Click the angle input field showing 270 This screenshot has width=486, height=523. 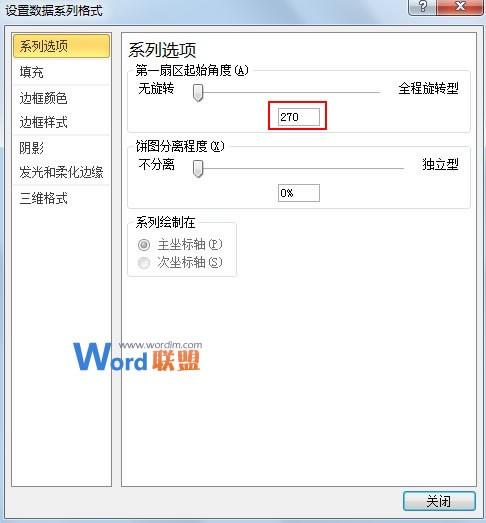(299, 117)
